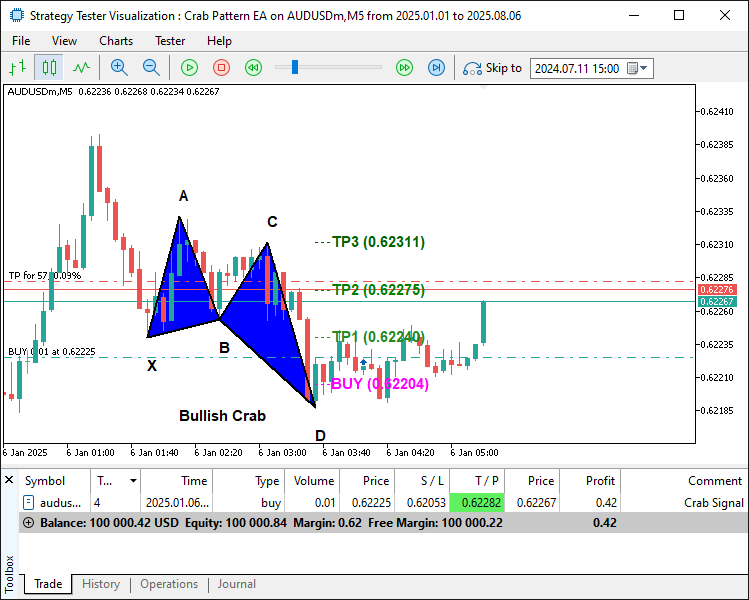Zoom in on the chart
Viewport: 749px width, 600px height.
pyautogui.click(x=119, y=68)
